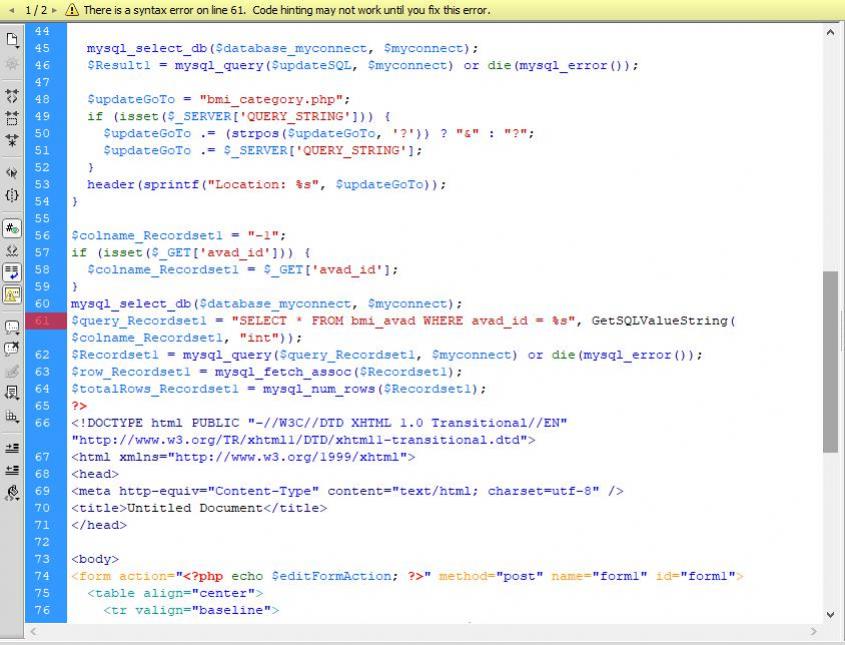This screenshot has height=645, width=845.
Task: Go to previous info bar message
Action: 11,10
